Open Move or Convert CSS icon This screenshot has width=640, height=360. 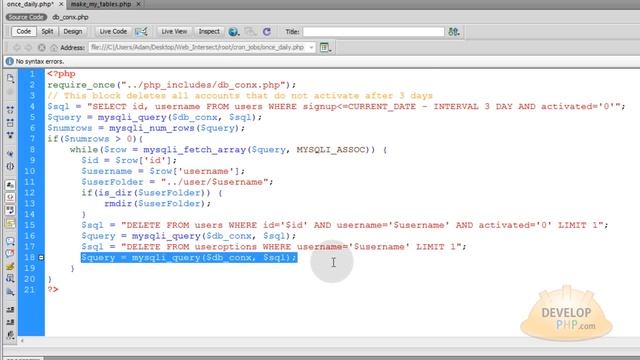point(10,291)
